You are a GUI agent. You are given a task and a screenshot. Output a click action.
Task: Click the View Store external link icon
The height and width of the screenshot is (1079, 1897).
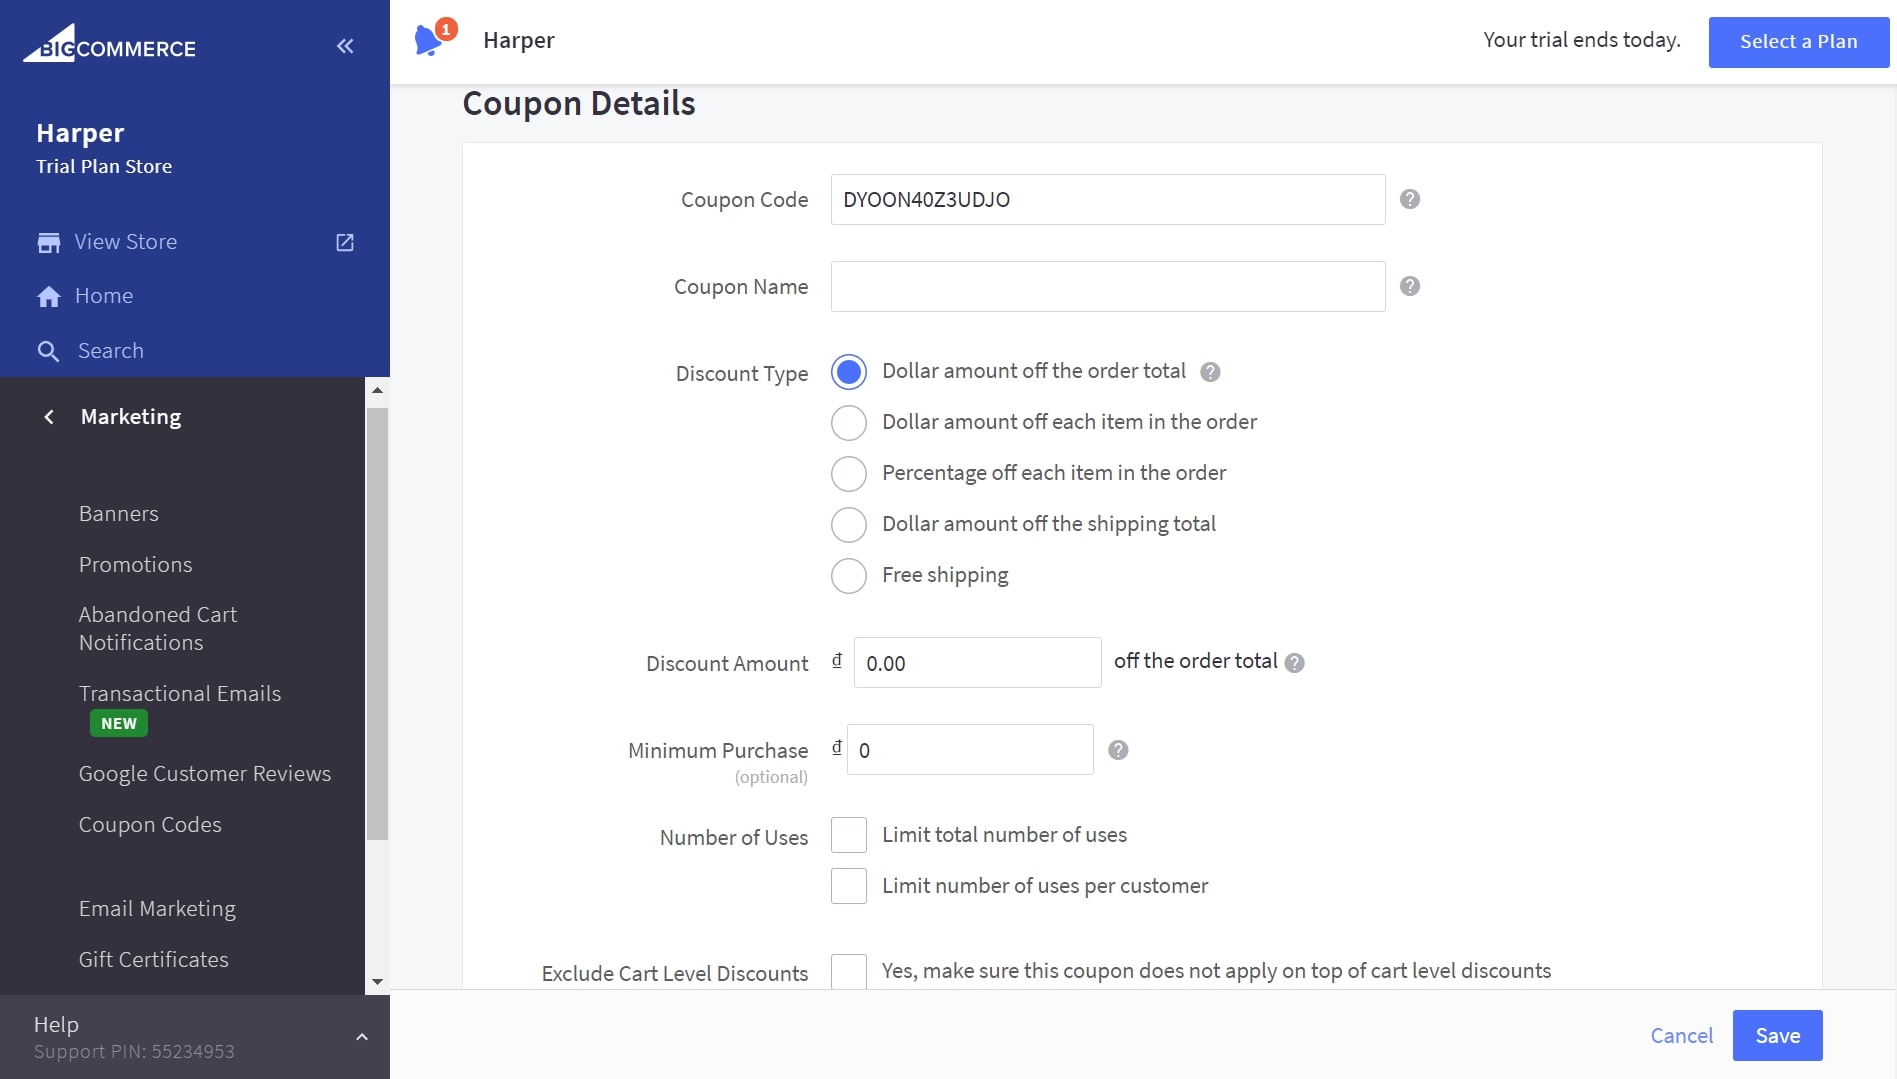tap(345, 242)
